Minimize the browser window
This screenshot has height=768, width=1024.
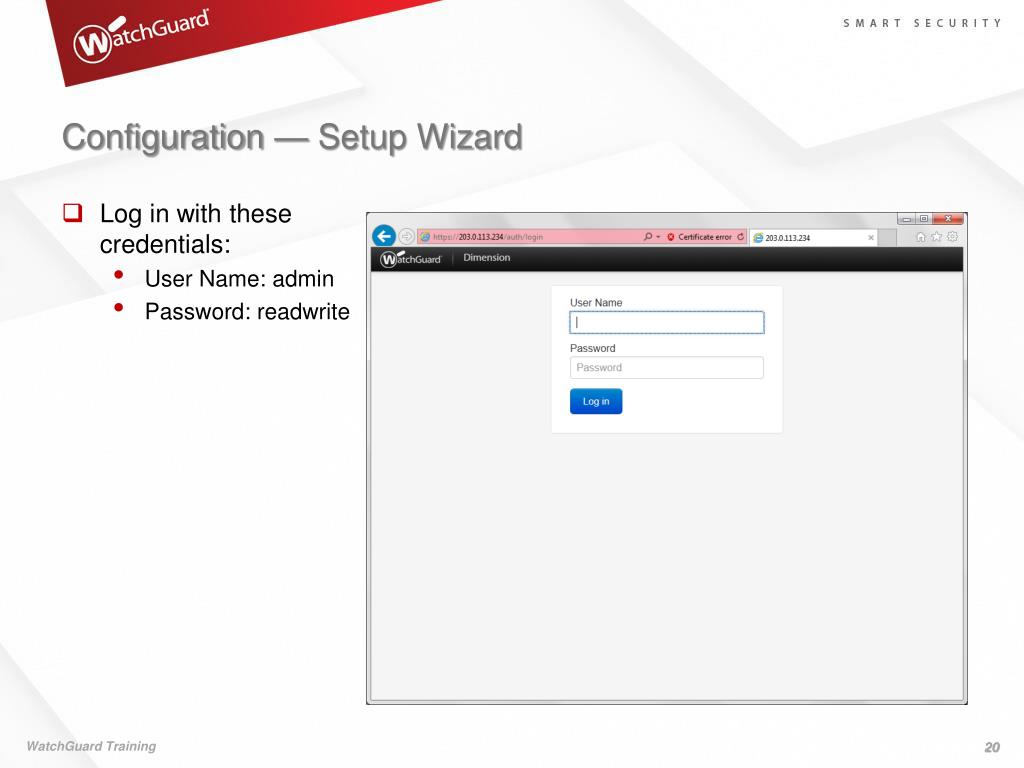(906, 219)
